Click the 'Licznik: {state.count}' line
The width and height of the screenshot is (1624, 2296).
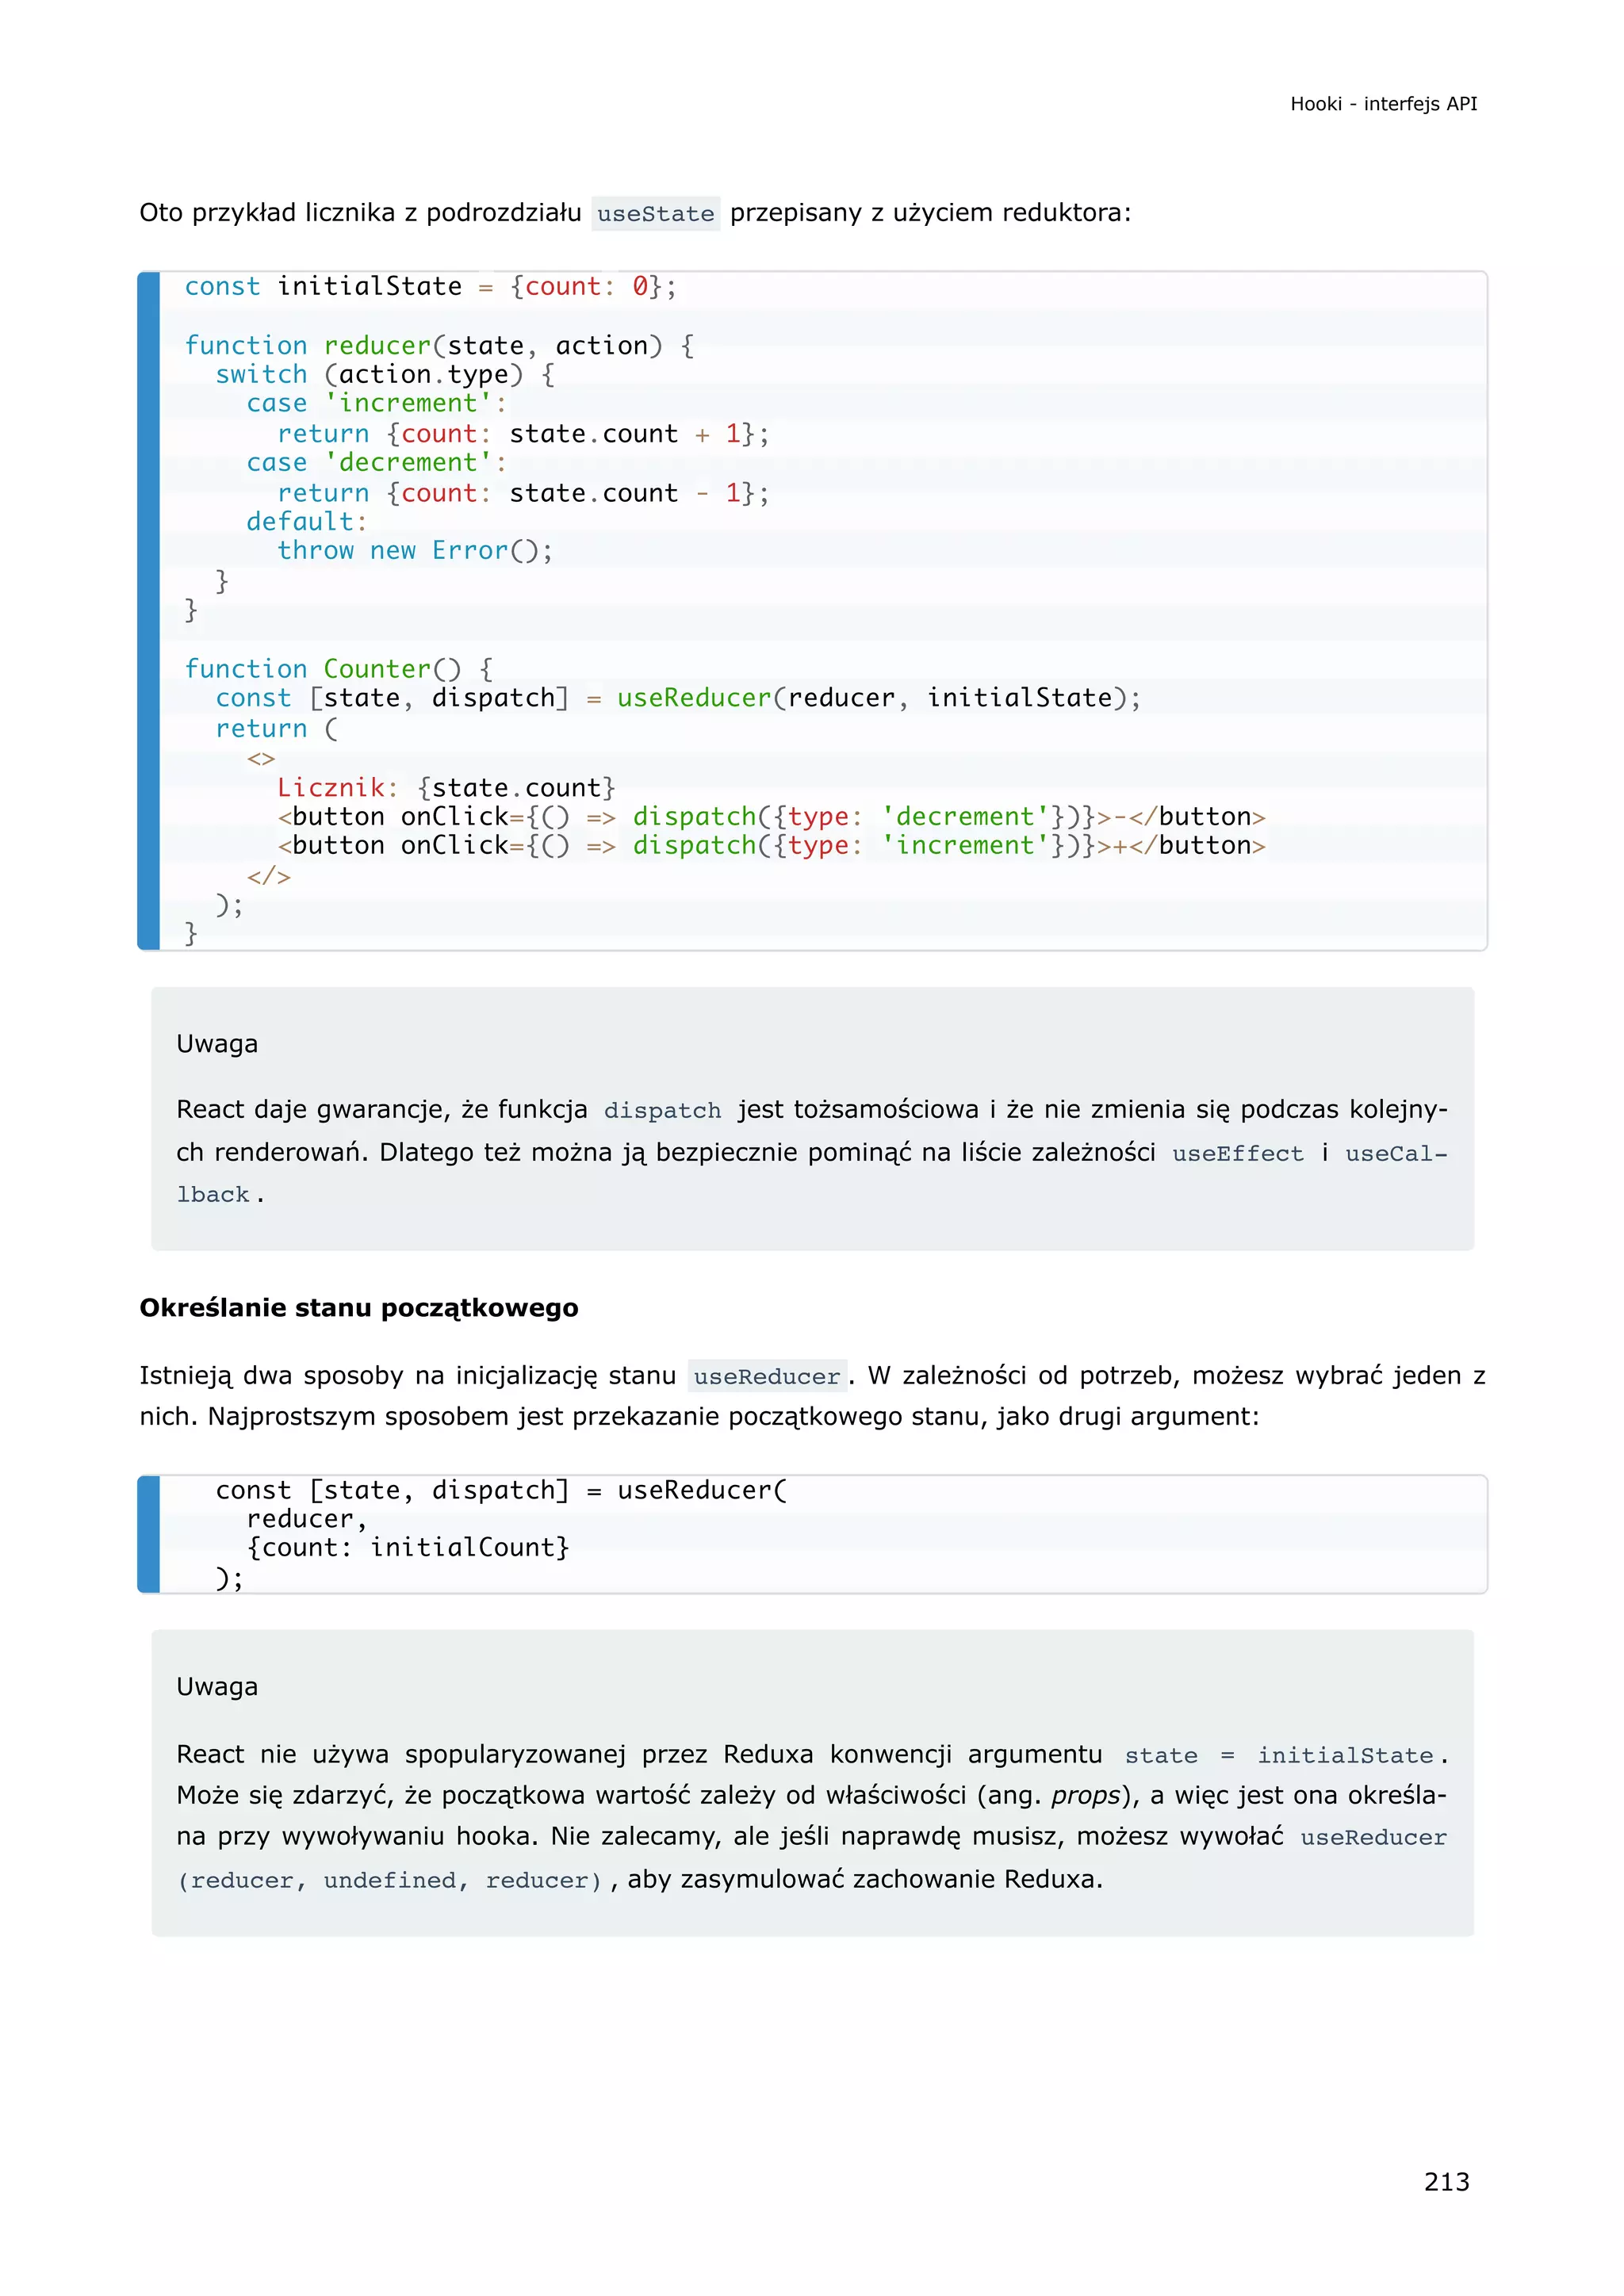(445, 788)
